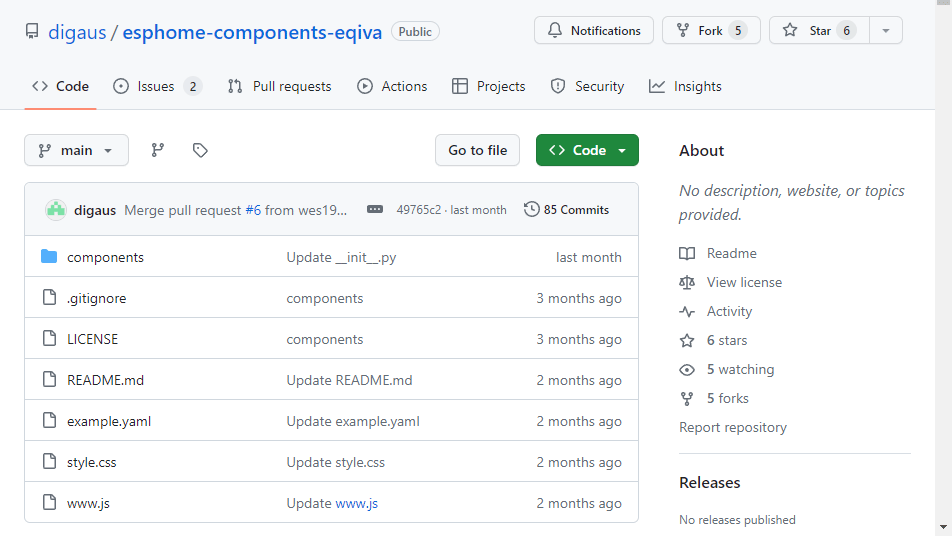Click the README.md file icon
This screenshot has height=536, width=952.
pyautogui.click(x=49, y=379)
